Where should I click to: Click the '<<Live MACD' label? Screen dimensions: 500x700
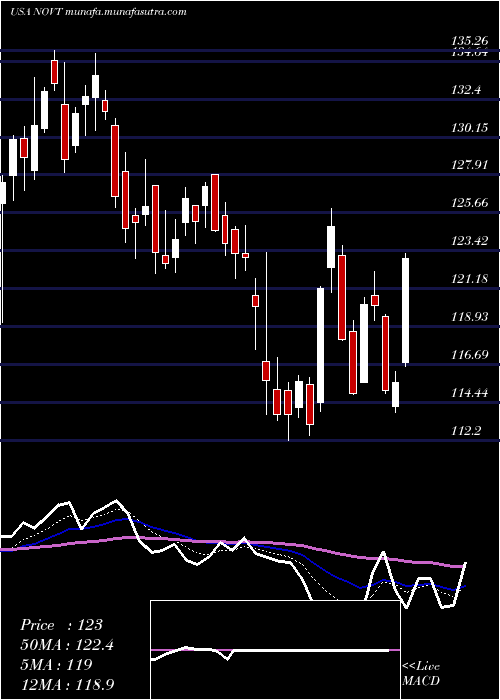point(421,674)
